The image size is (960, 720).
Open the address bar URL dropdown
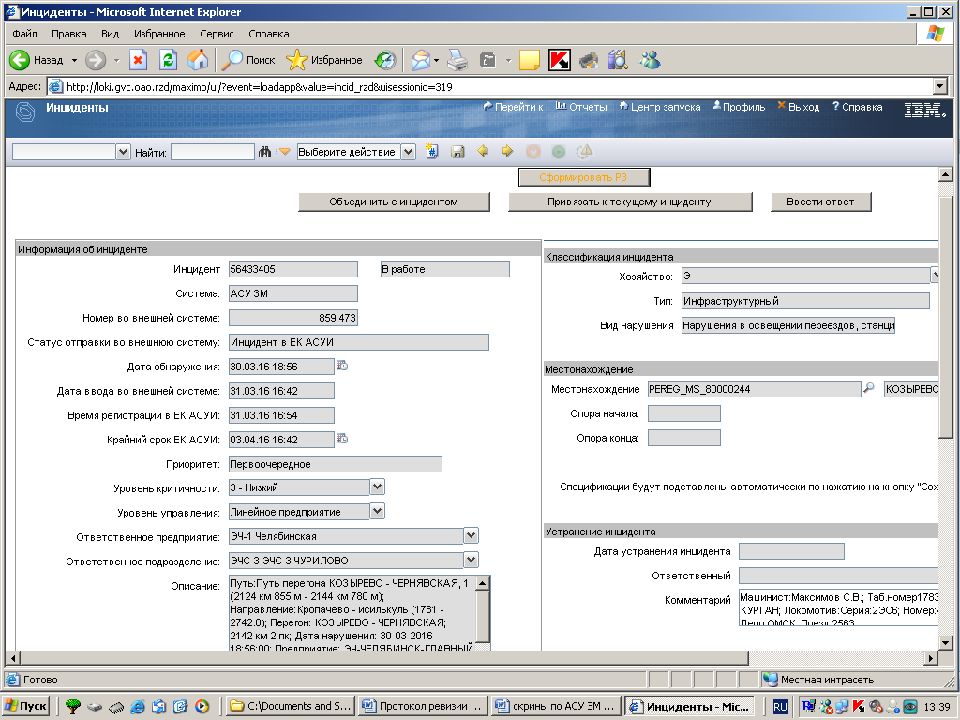coord(940,86)
